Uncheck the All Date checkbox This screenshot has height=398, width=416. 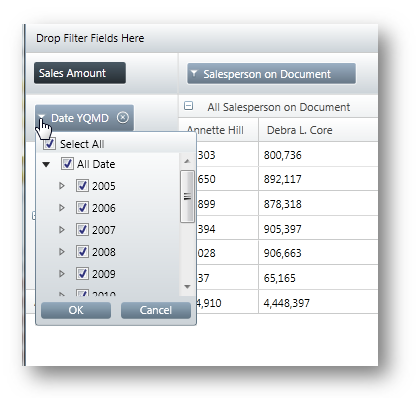(x=67, y=164)
